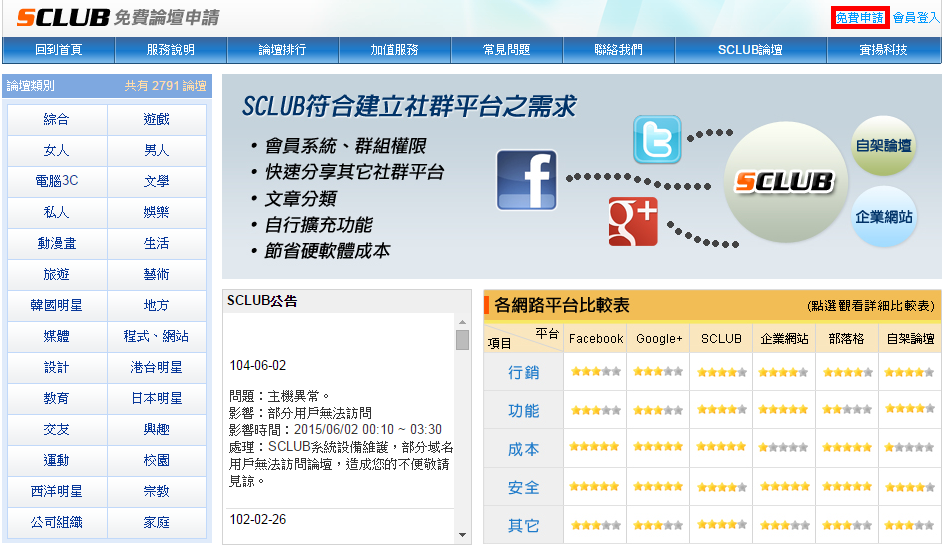Select the 公司組織 forum category
This screenshot has height=547, width=944.
(x=57, y=523)
